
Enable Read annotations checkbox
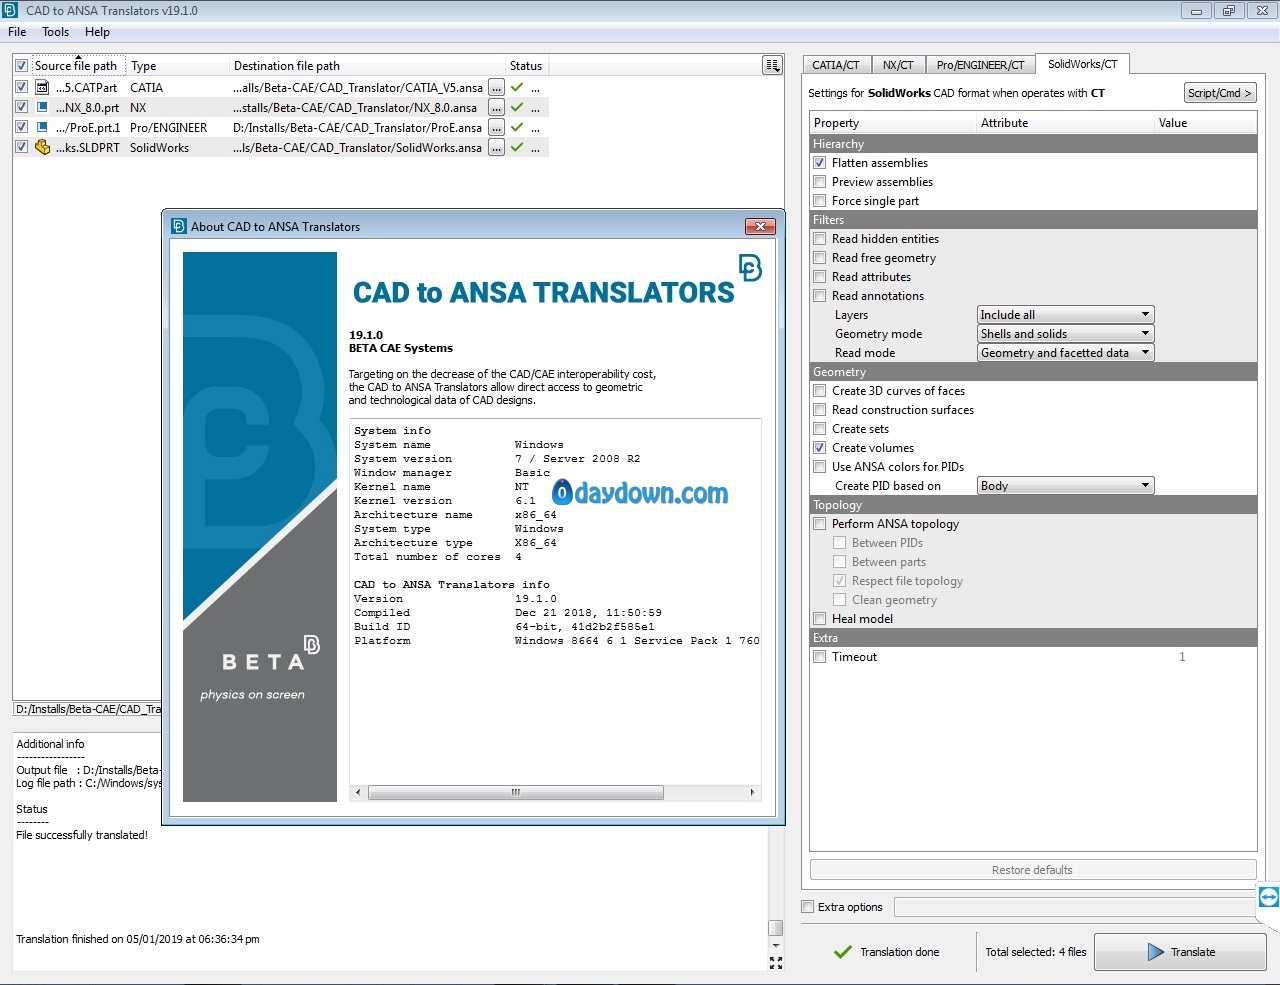pos(820,296)
